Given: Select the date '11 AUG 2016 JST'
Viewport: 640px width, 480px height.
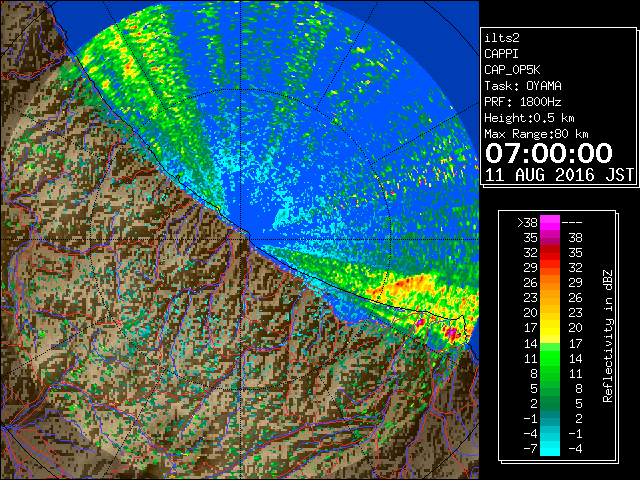Looking at the screenshot, I should click(559, 175).
